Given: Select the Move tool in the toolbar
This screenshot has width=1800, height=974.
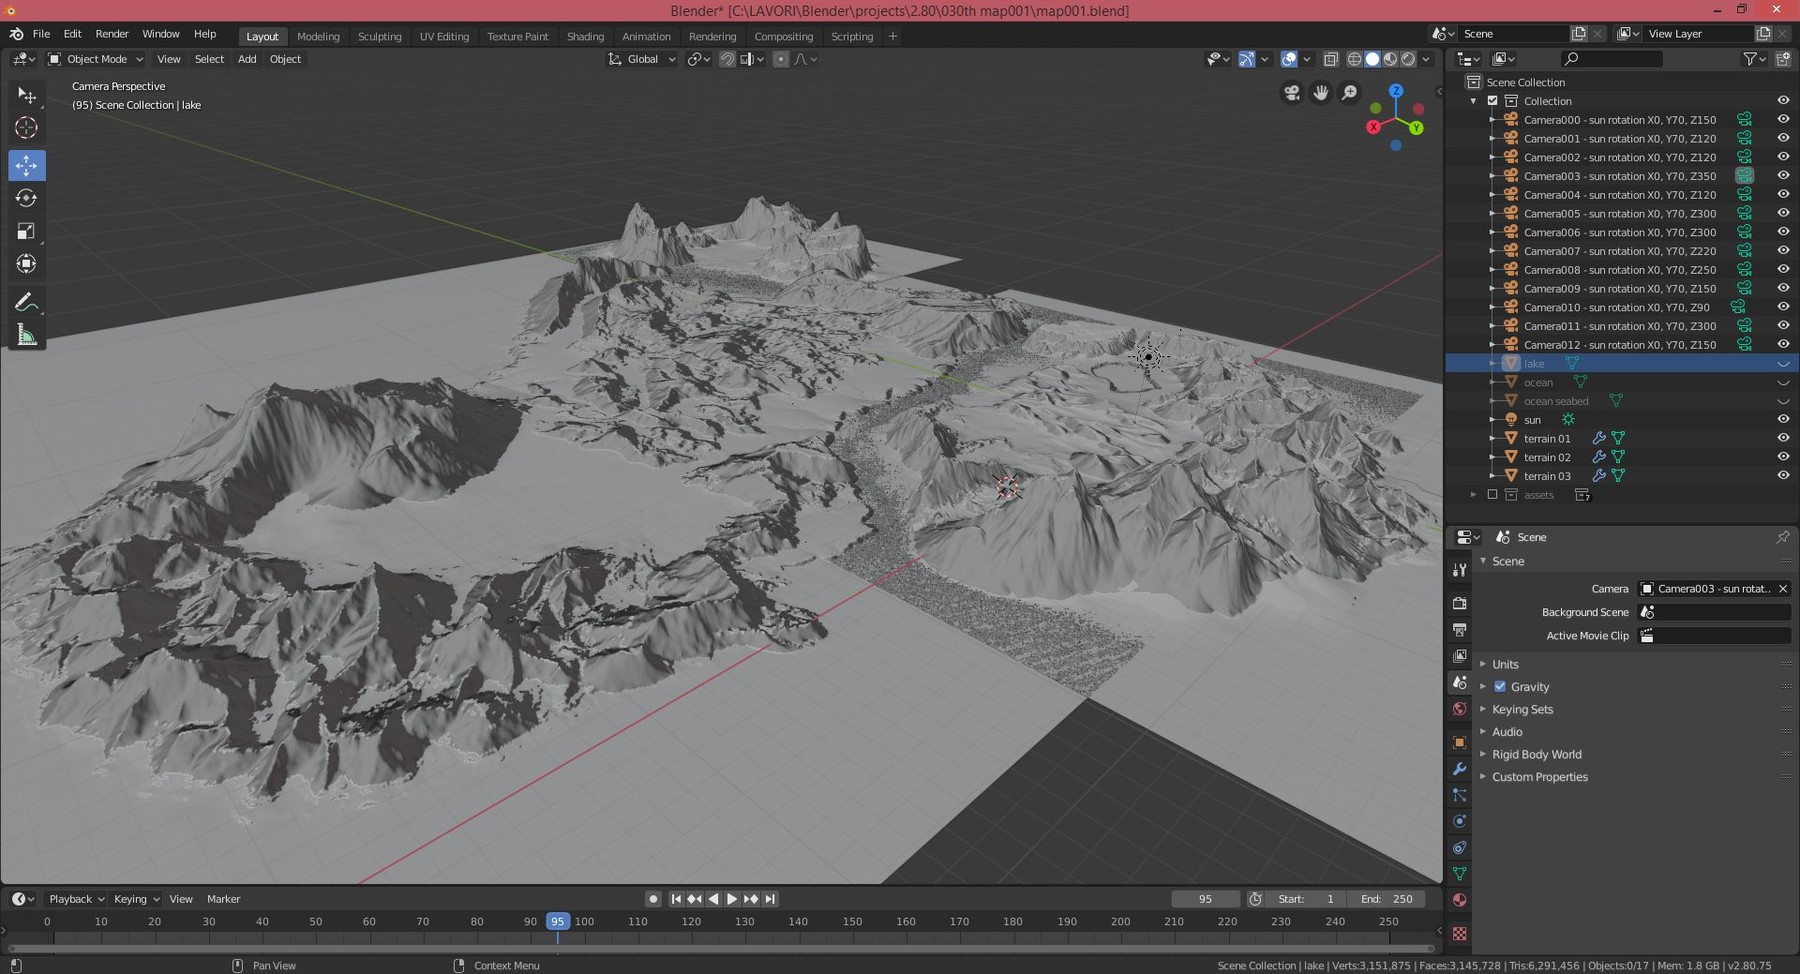Looking at the screenshot, I should [27, 166].
